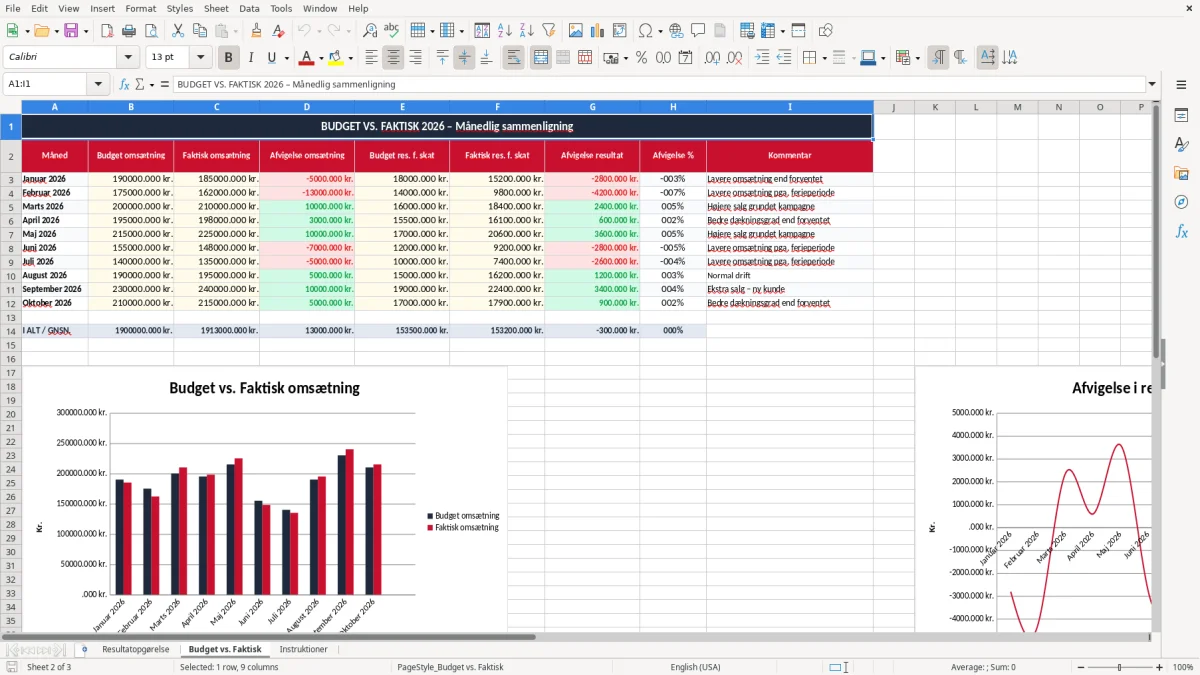Open the Format menu

coord(140,8)
